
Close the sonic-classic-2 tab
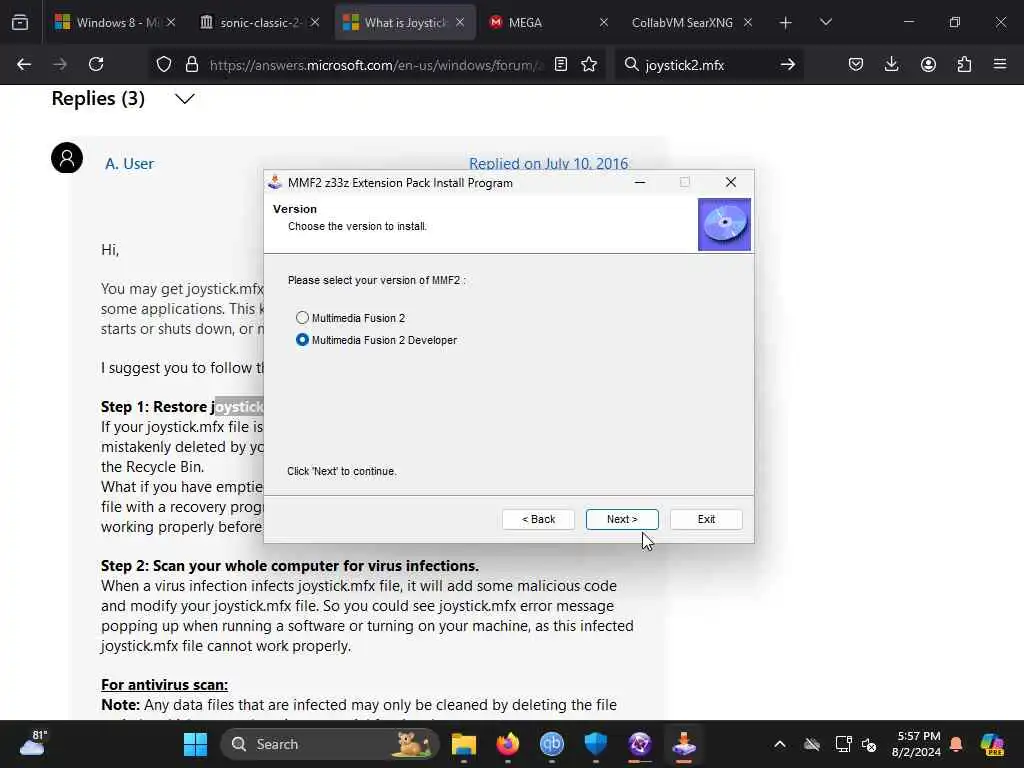tap(315, 22)
